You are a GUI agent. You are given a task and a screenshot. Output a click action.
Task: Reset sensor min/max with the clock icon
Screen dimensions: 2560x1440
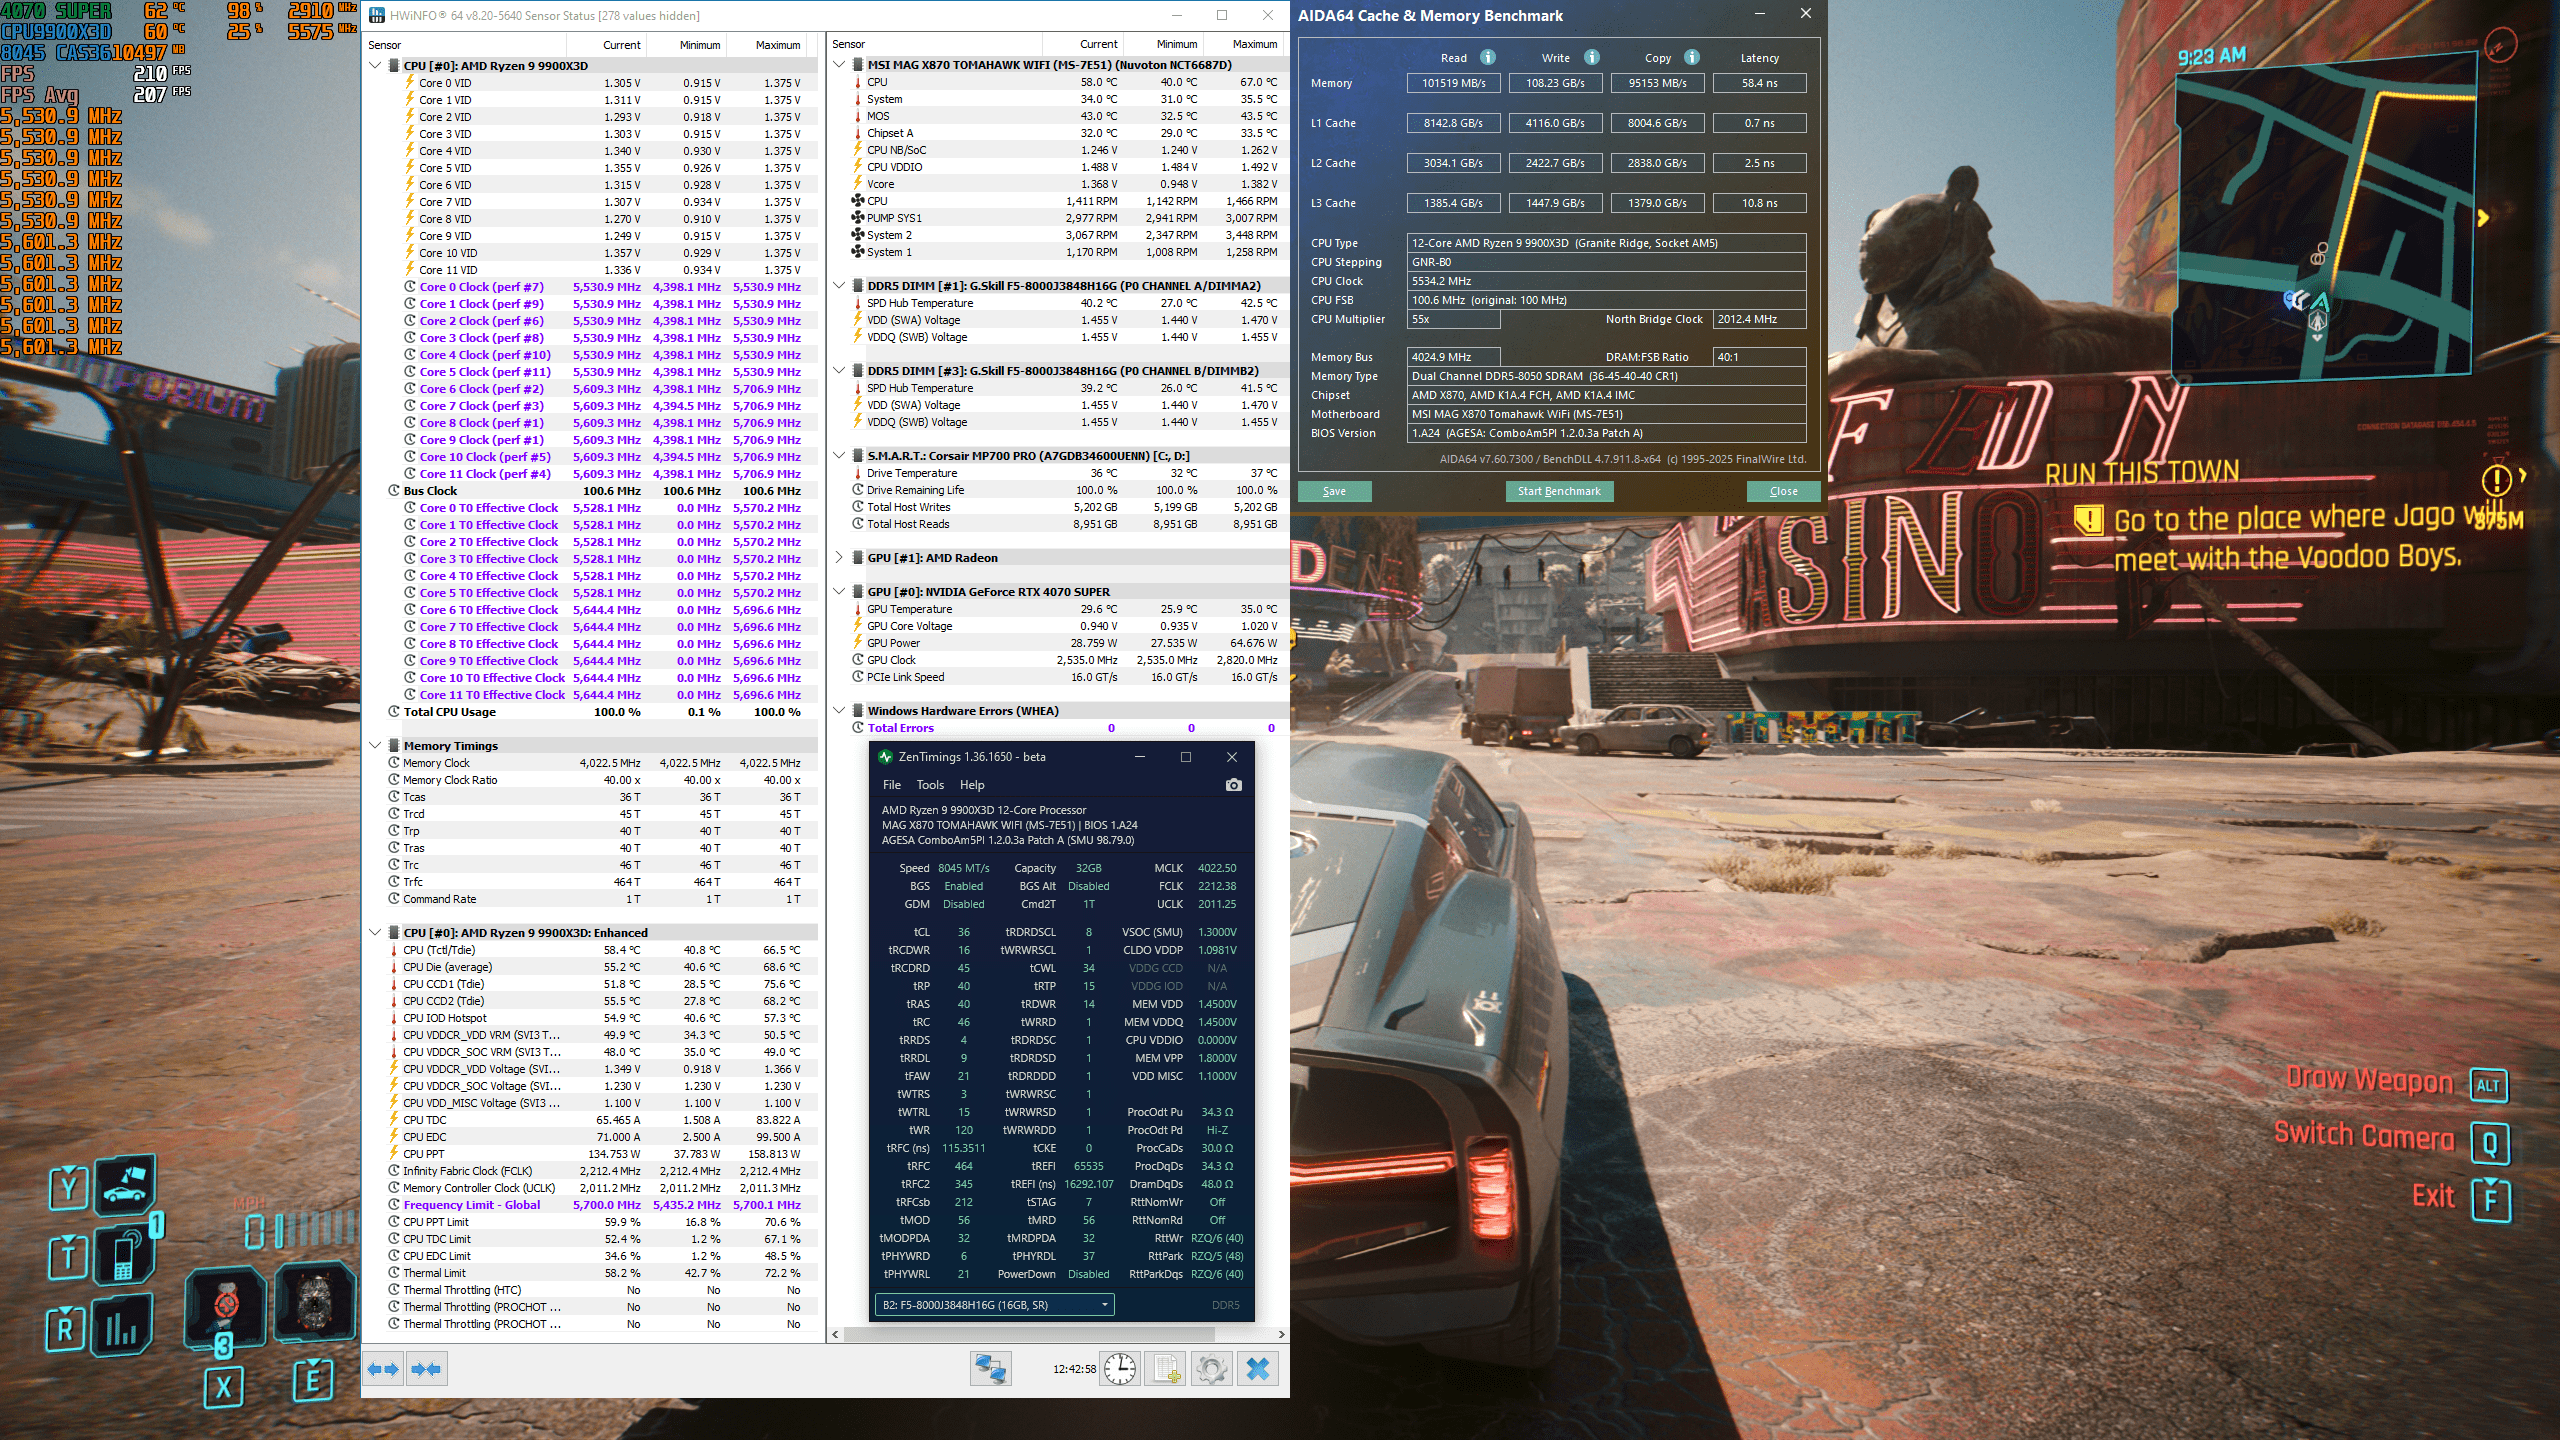click(x=1120, y=1369)
